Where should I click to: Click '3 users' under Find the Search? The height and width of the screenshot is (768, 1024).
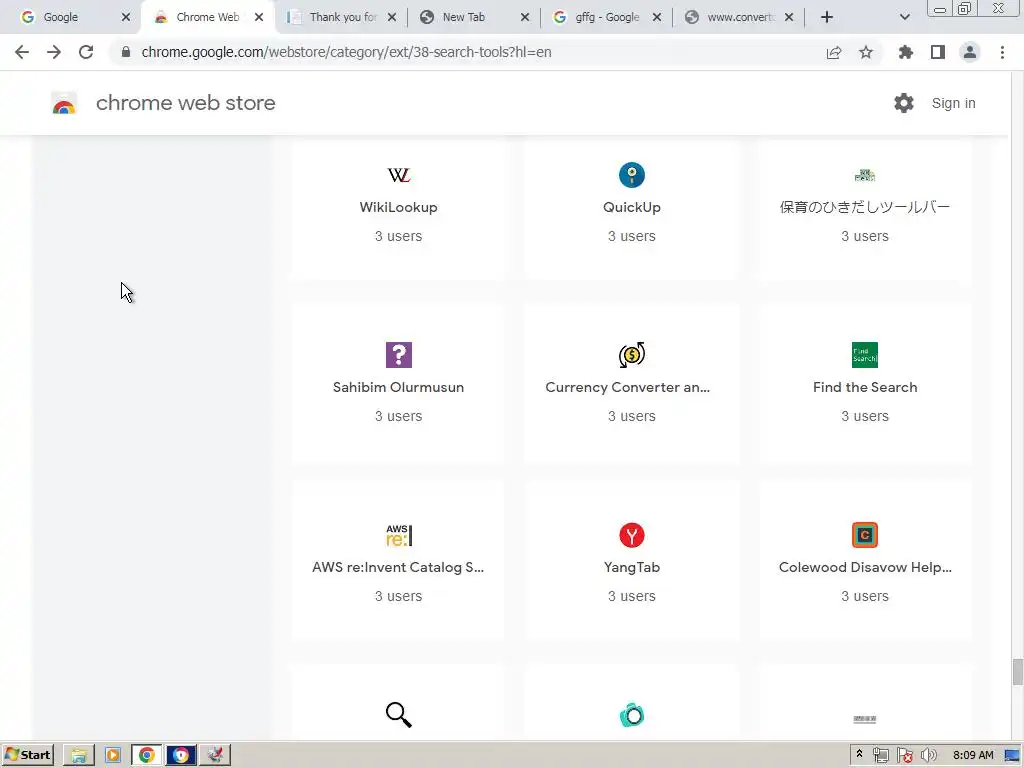[x=865, y=416]
